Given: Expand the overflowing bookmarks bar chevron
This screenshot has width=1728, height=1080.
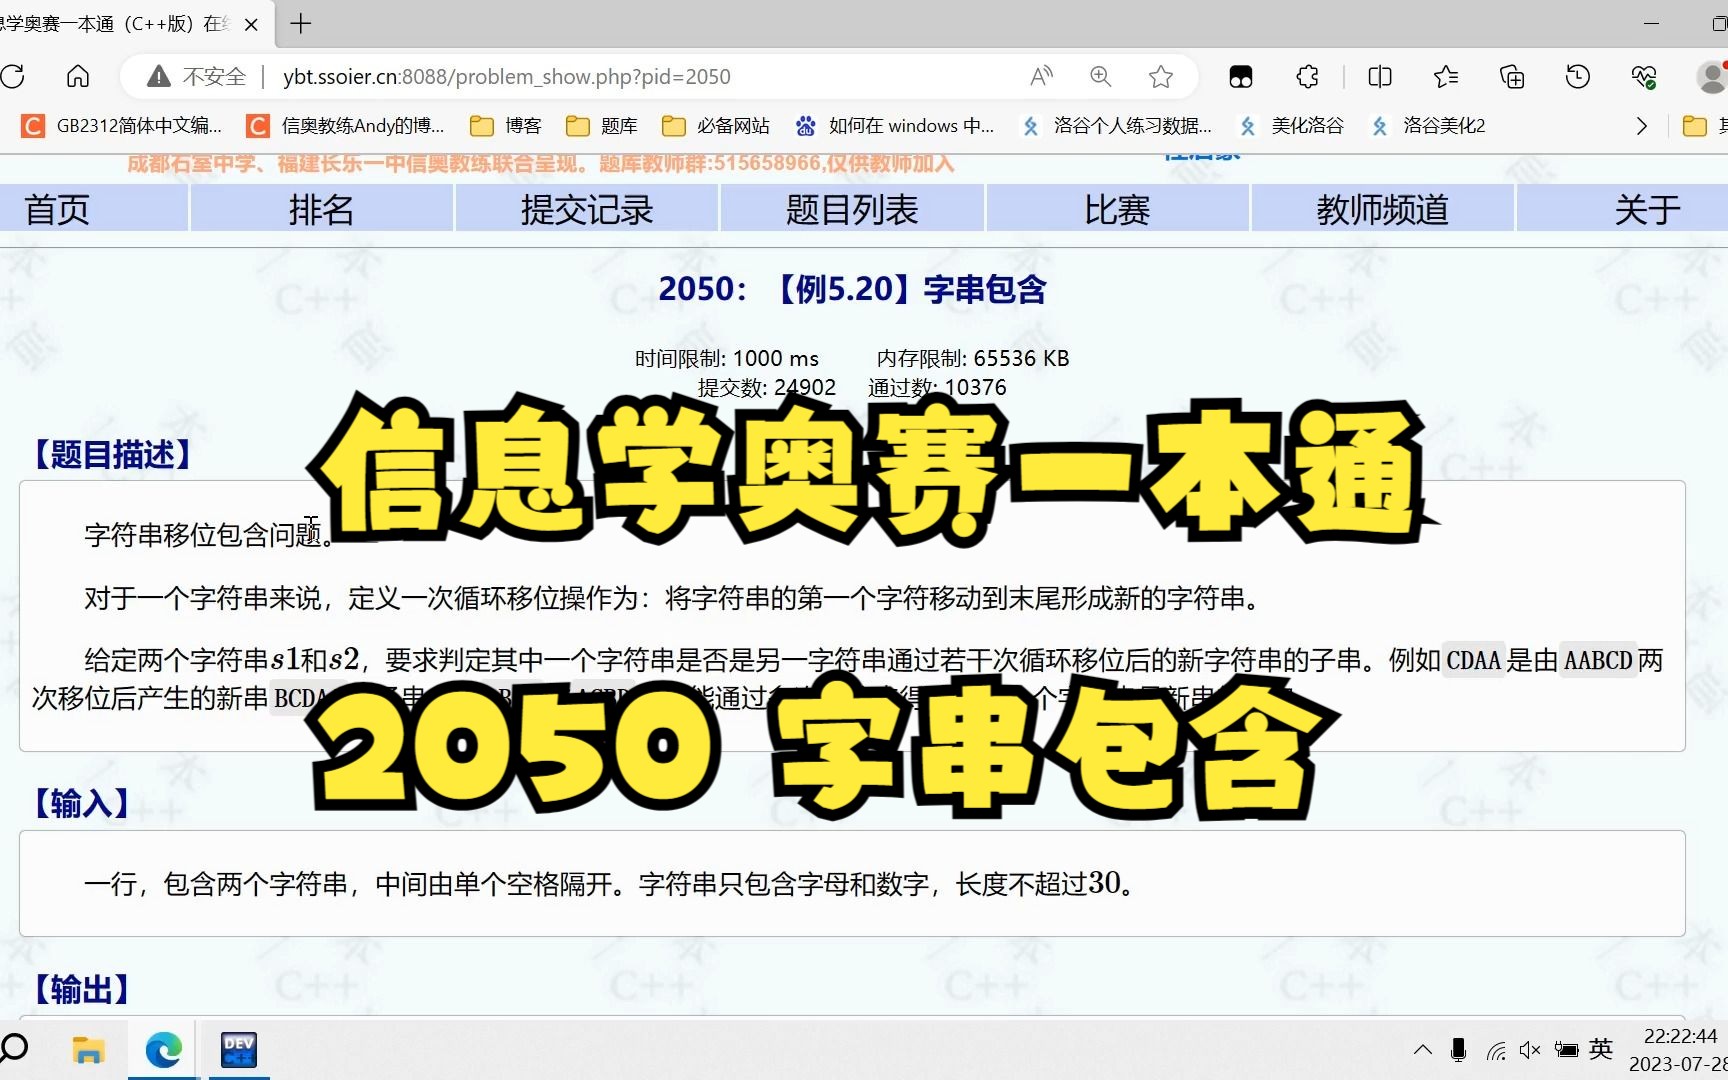Looking at the screenshot, I should (1641, 125).
